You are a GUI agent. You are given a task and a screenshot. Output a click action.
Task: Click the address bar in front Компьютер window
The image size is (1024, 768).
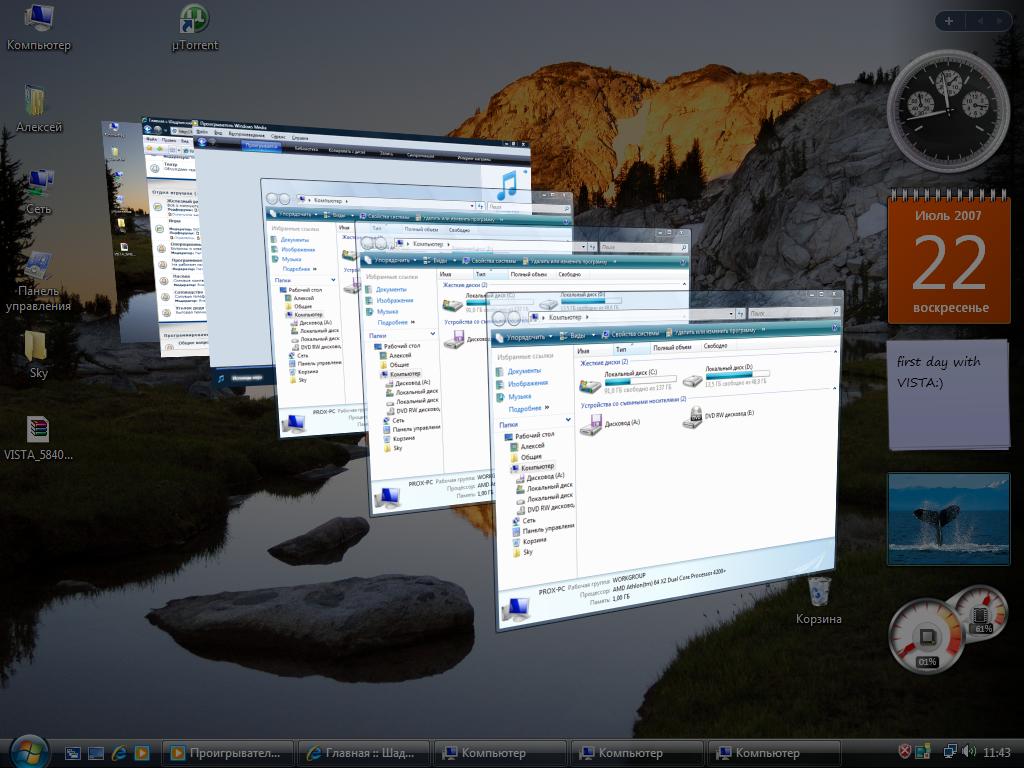point(630,315)
